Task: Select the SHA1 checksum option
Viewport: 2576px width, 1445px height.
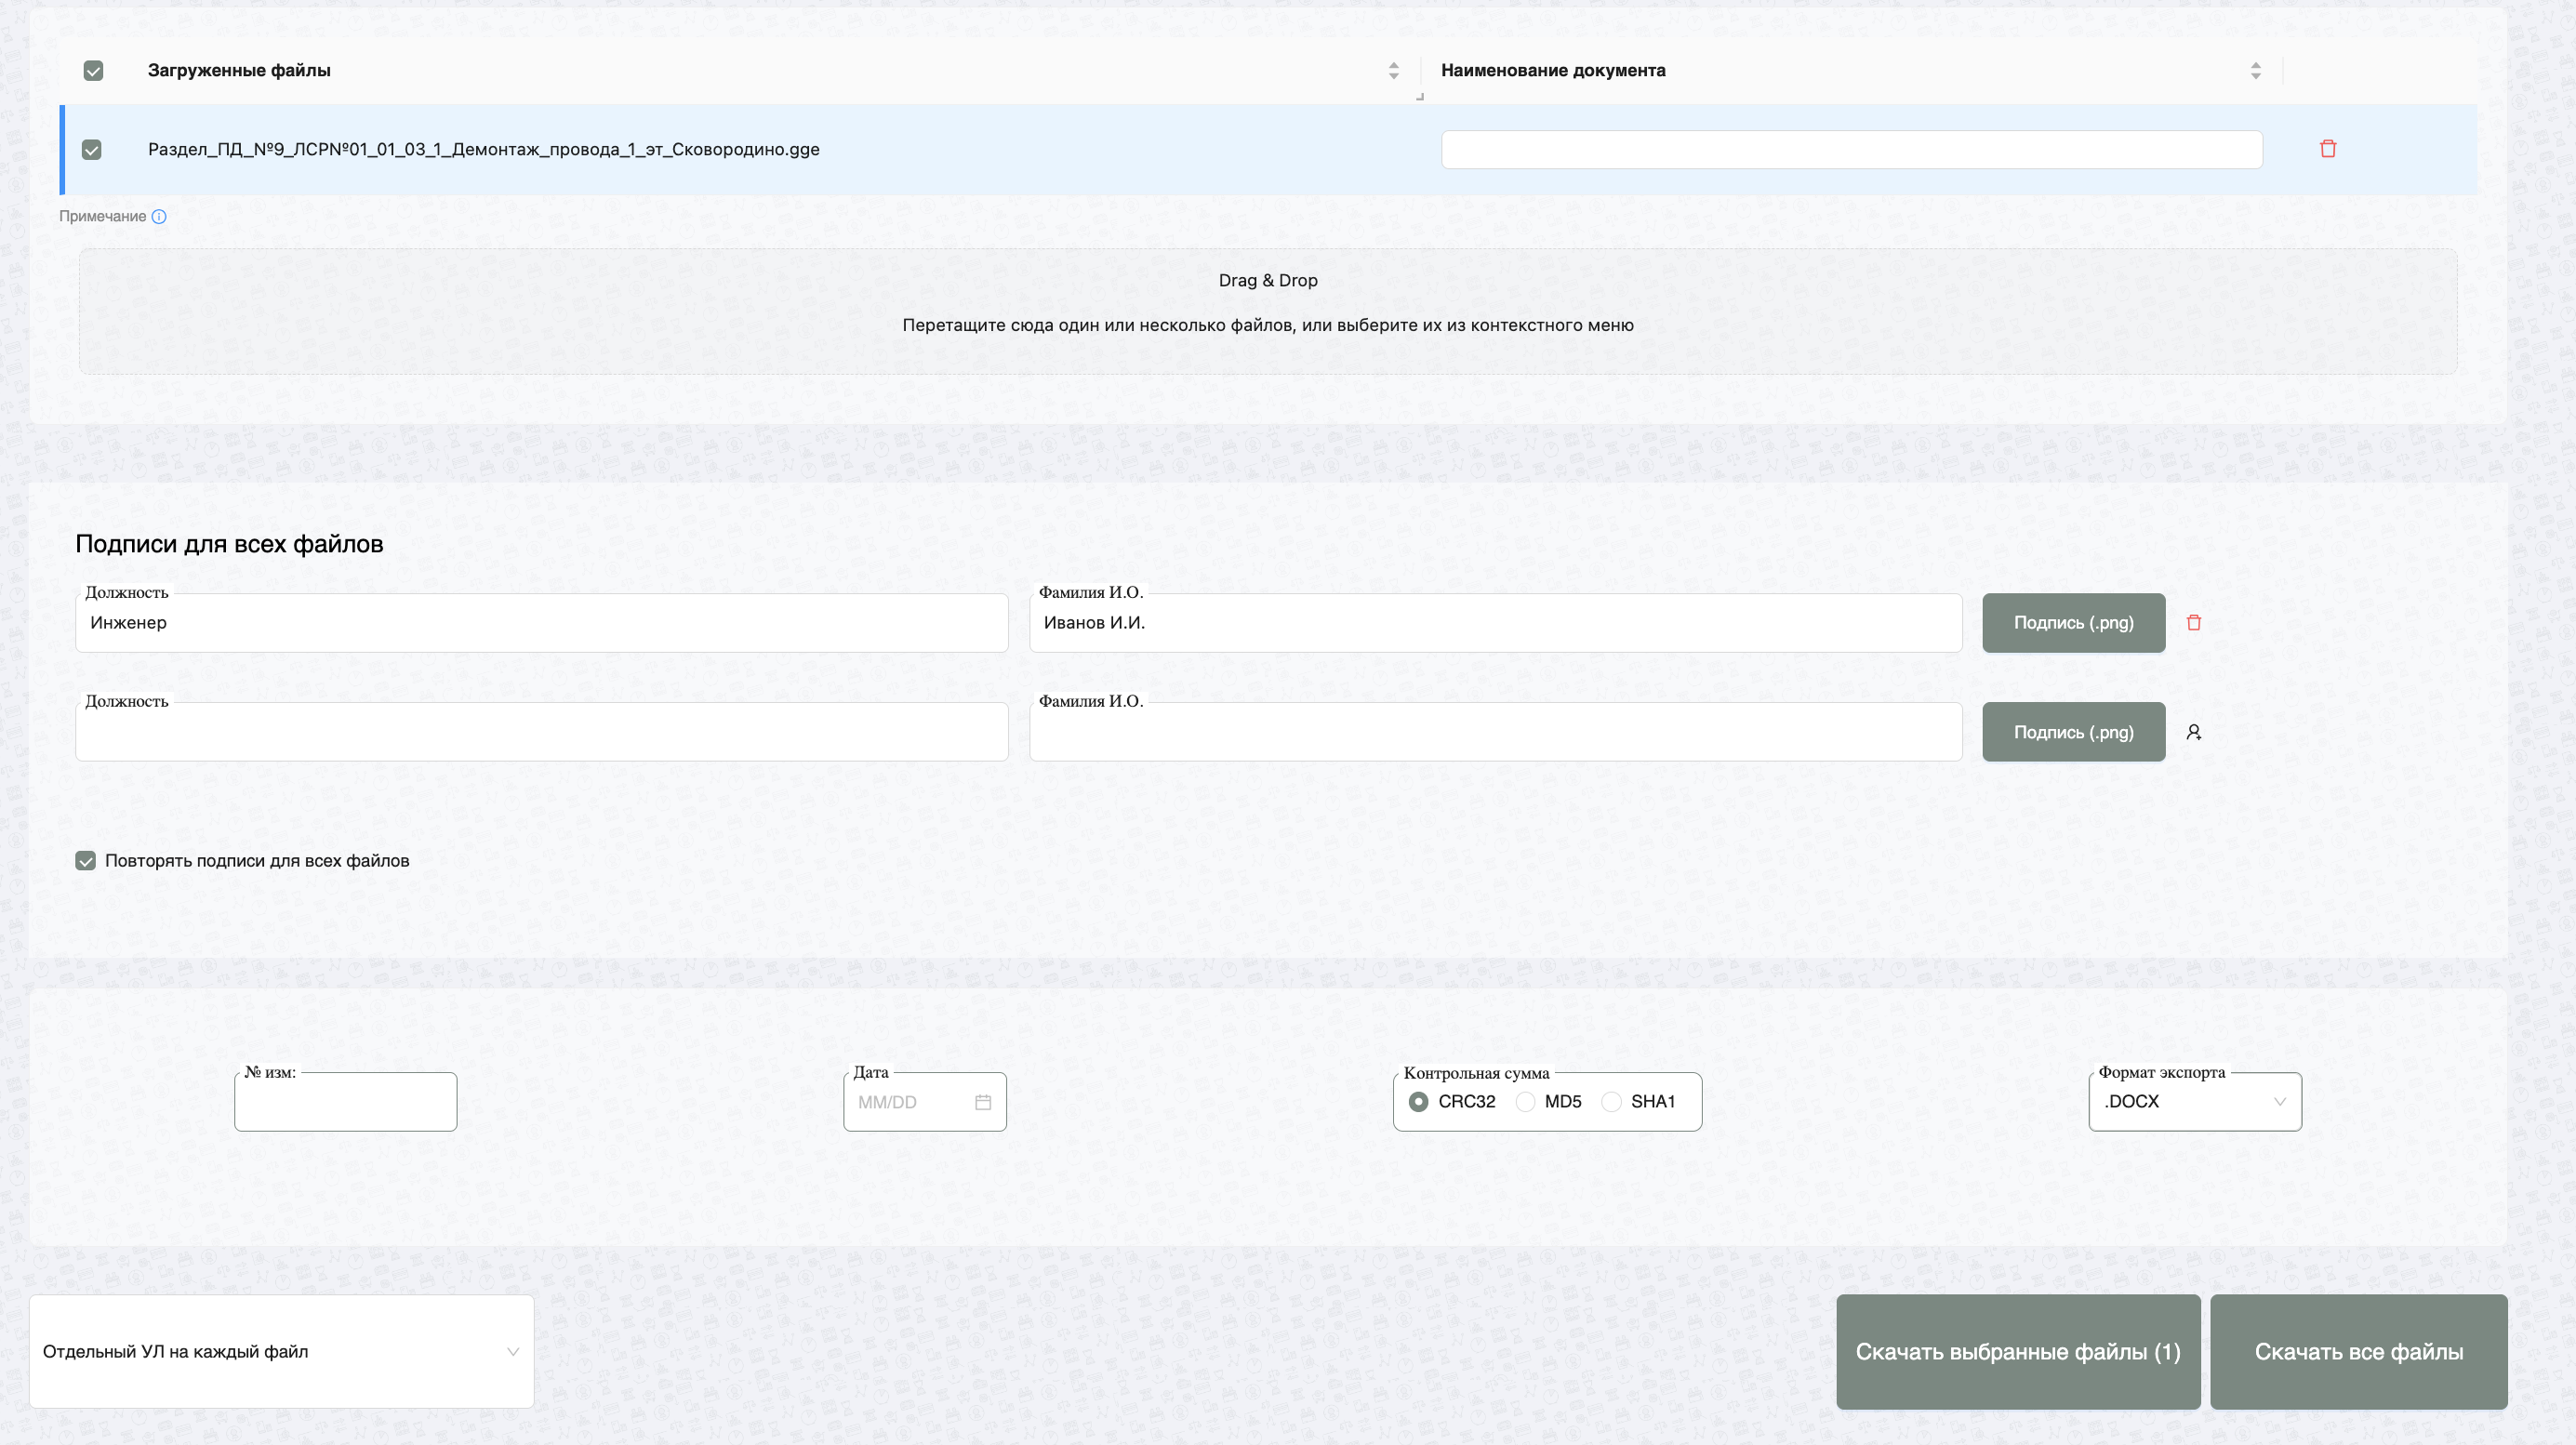Action: [x=1611, y=1102]
